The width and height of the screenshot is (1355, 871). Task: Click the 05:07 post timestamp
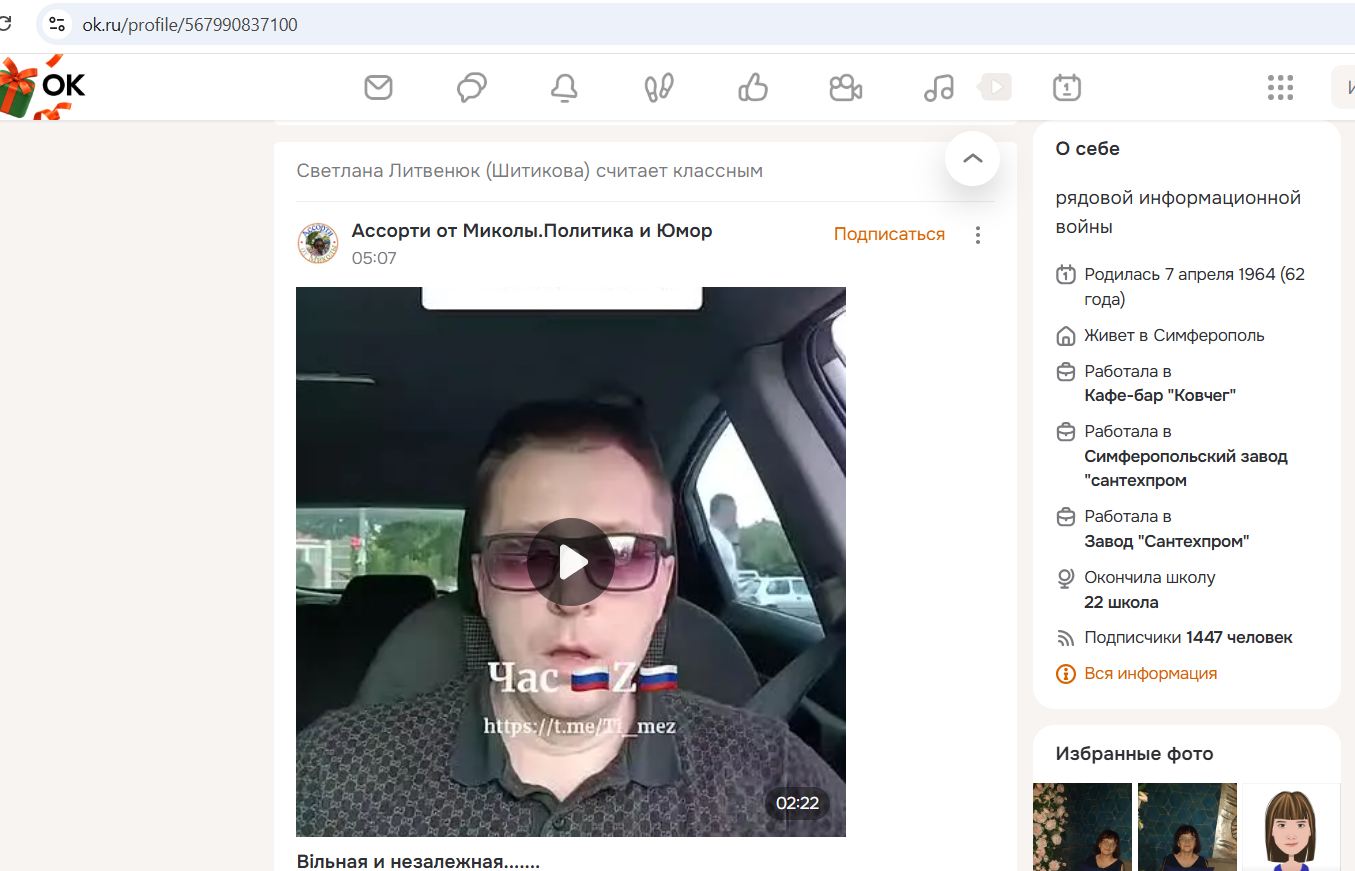click(374, 258)
